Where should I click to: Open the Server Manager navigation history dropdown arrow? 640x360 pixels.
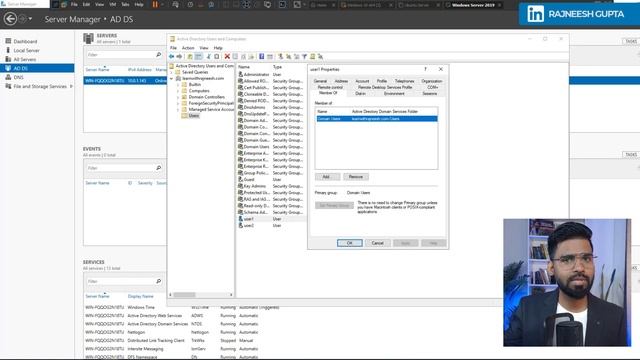[30, 19]
